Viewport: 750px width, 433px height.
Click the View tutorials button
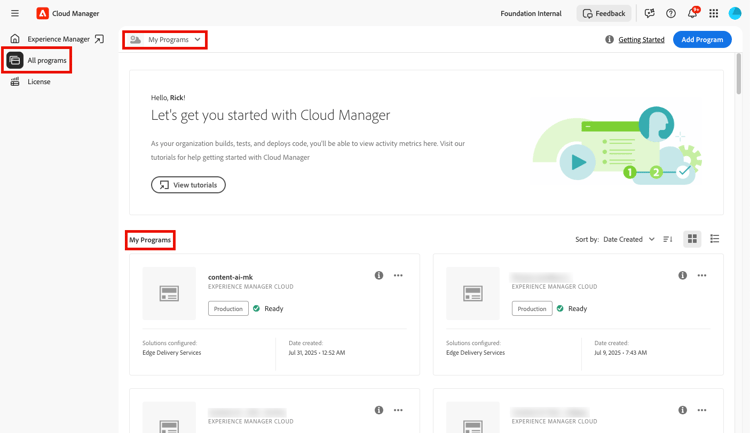[188, 185]
